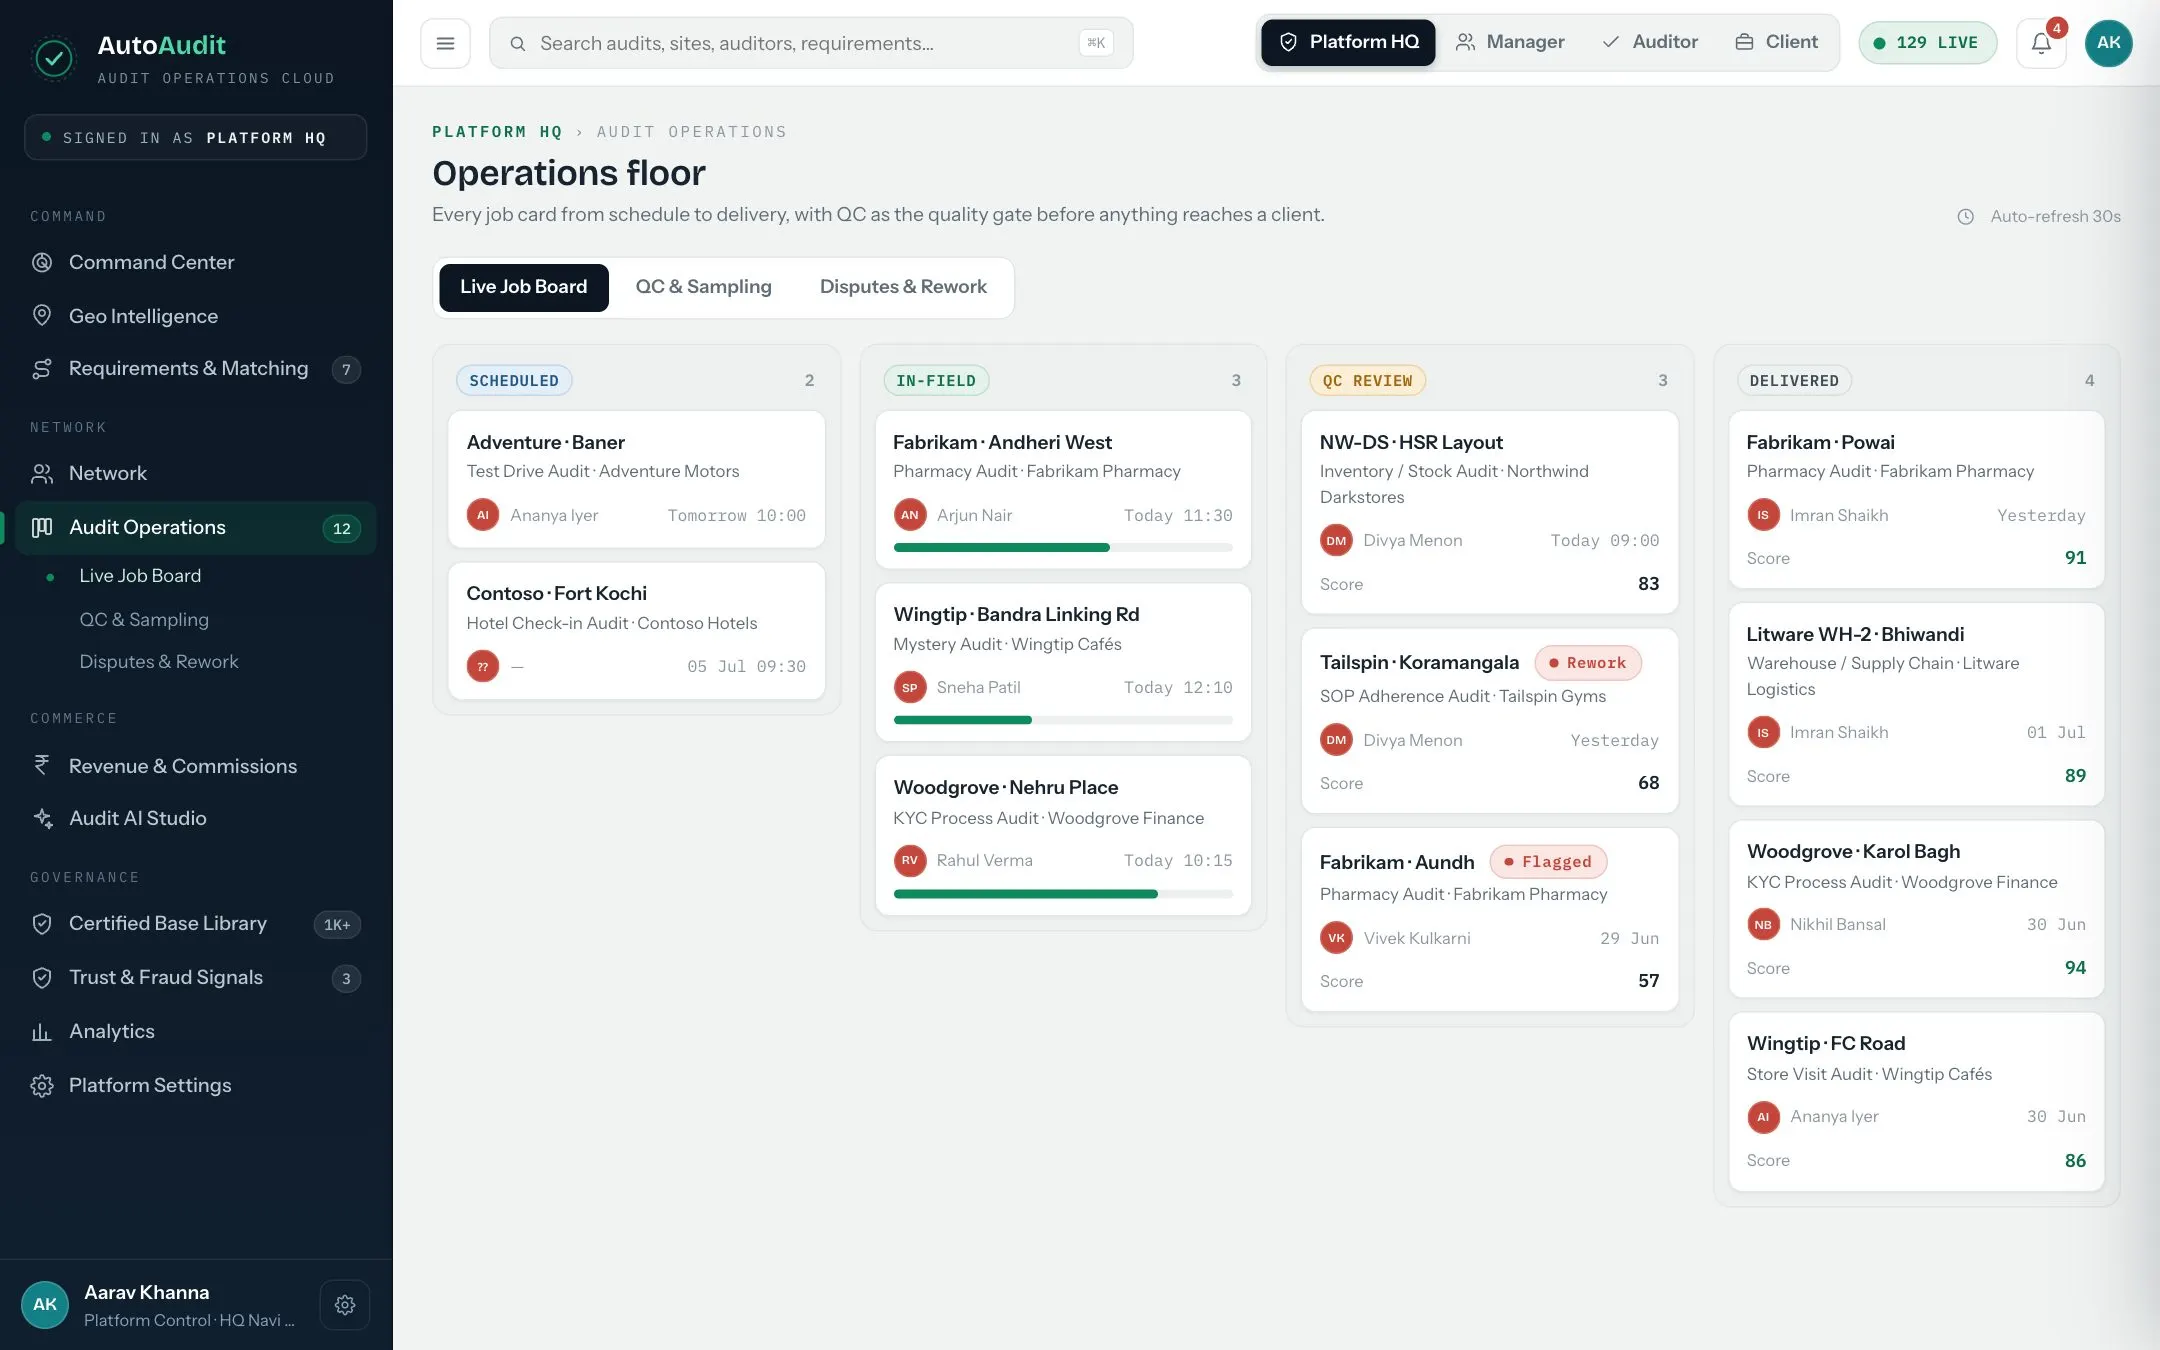
Task: Switch role to Auditor
Action: pyautogui.click(x=1650, y=42)
